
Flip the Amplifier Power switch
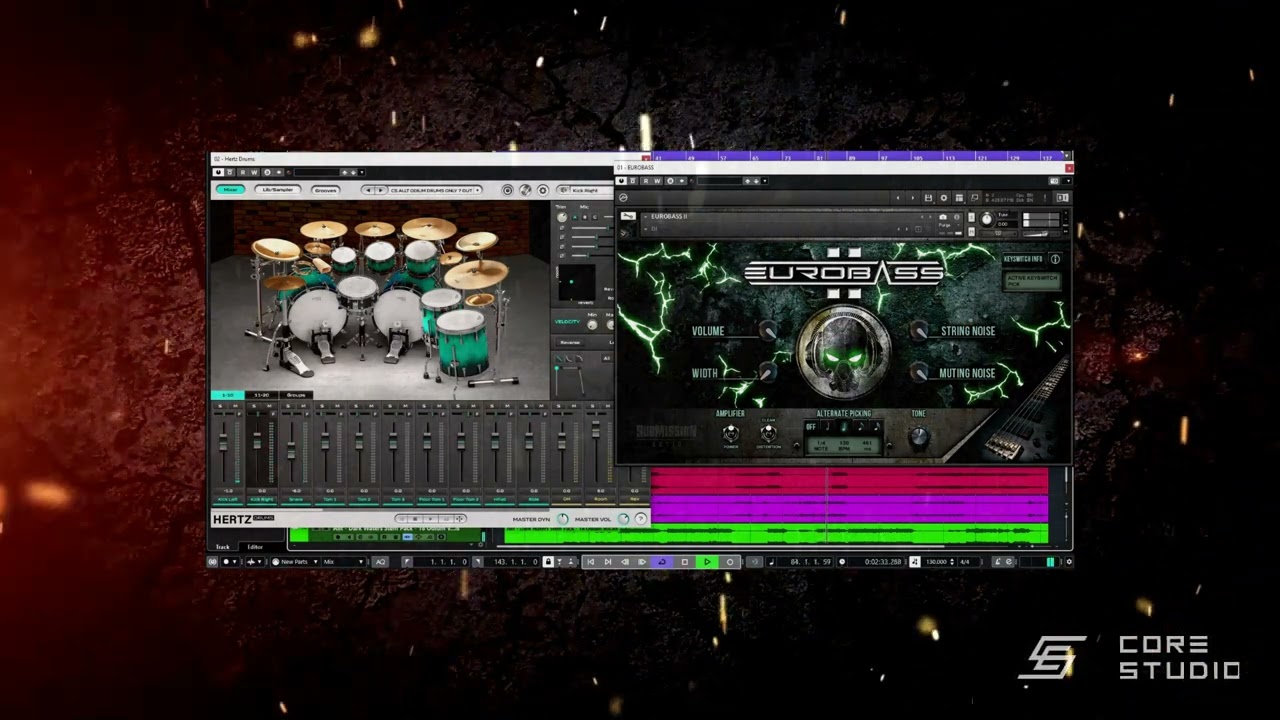pyautogui.click(x=730, y=433)
